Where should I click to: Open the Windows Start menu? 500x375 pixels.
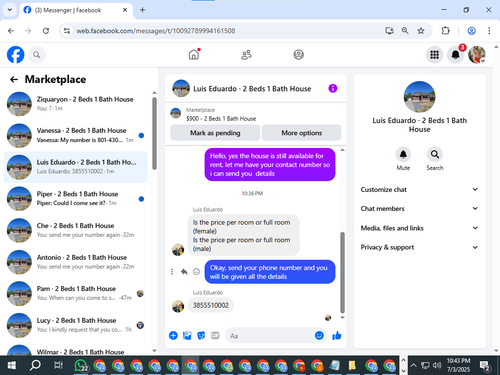click(x=12, y=365)
